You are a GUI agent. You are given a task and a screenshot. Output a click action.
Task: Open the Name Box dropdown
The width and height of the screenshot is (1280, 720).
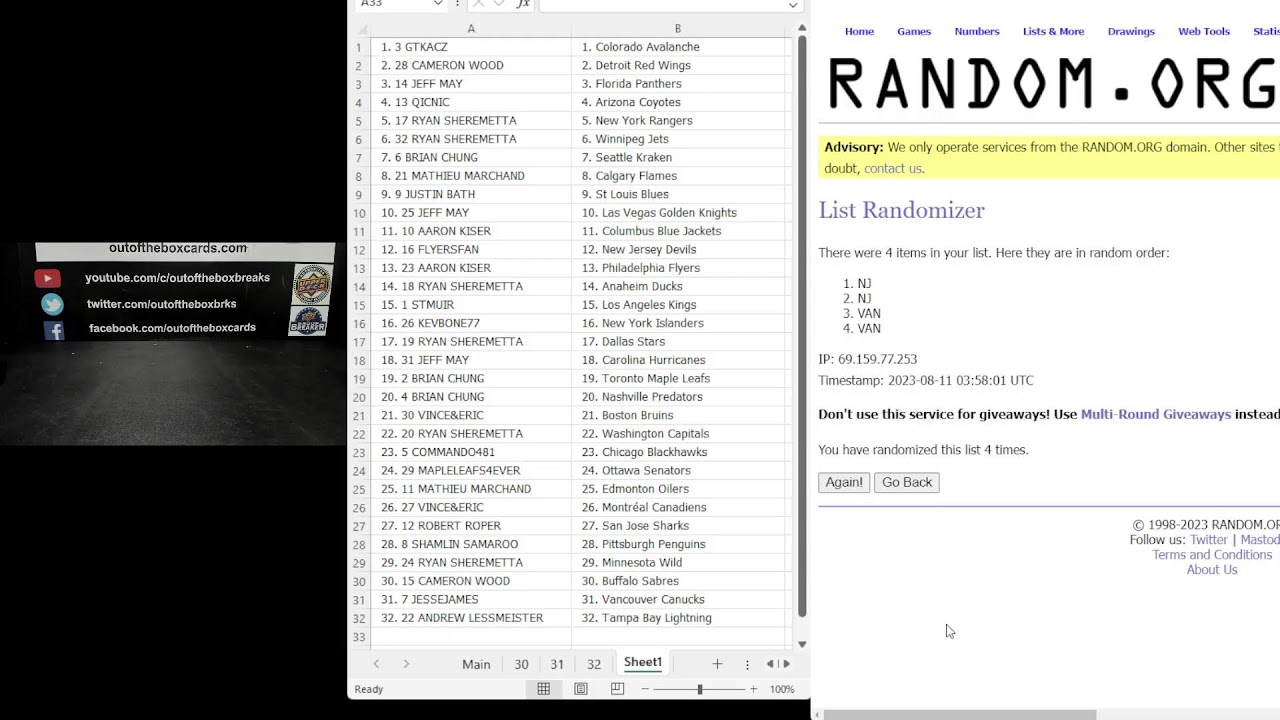[x=437, y=4]
